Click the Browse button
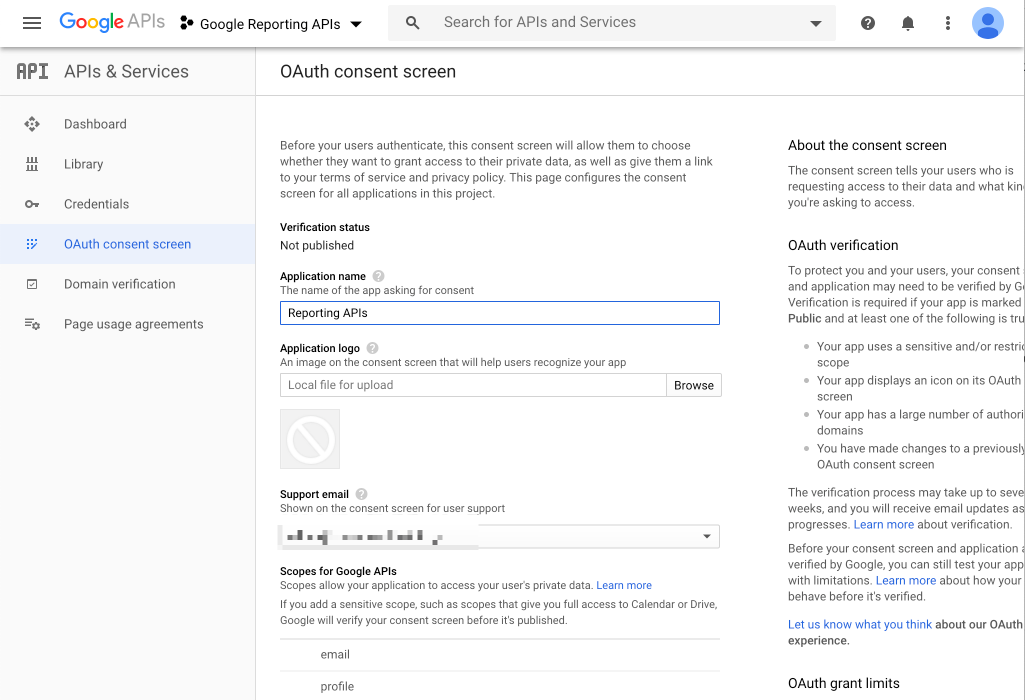Viewport: 1025px width, 700px height. 694,385
